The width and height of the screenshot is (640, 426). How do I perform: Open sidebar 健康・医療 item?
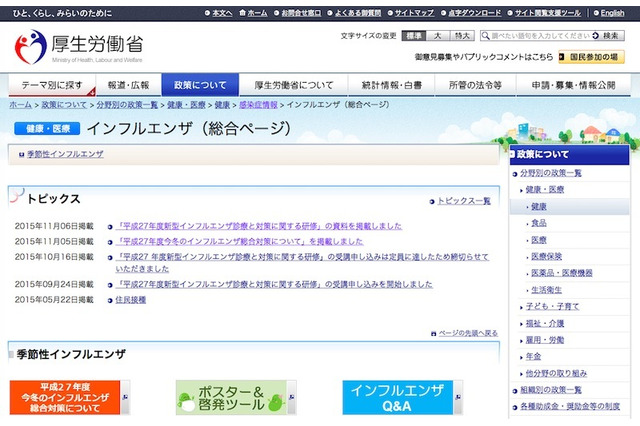click(545, 190)
